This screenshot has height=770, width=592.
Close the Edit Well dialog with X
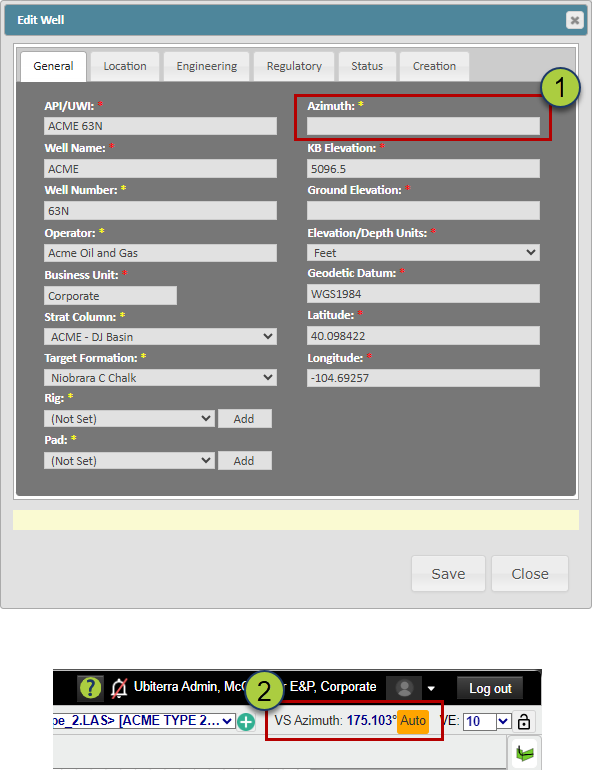pos(574,20)
